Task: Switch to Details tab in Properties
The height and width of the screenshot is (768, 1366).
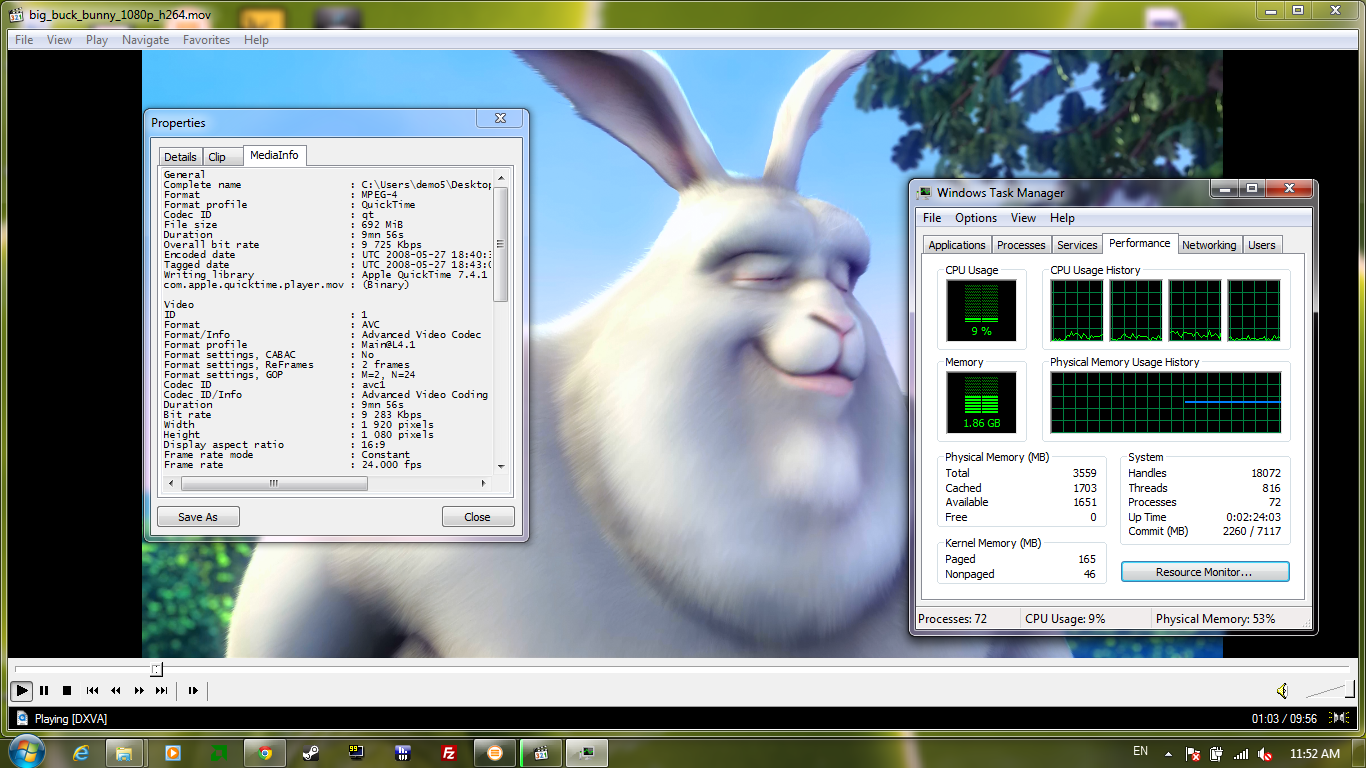Action: [x=180, y=157]
